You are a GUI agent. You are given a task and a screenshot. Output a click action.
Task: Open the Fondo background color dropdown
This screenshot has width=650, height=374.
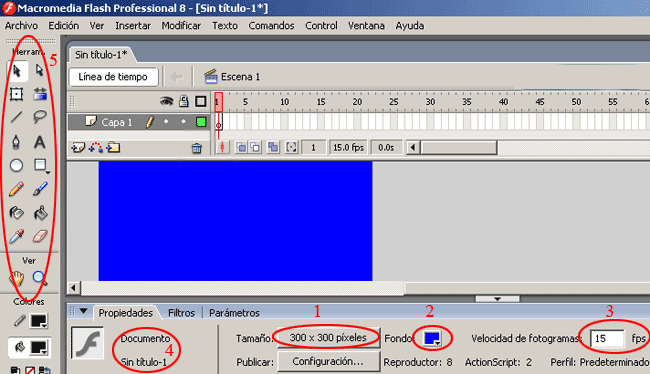(432, 338)
